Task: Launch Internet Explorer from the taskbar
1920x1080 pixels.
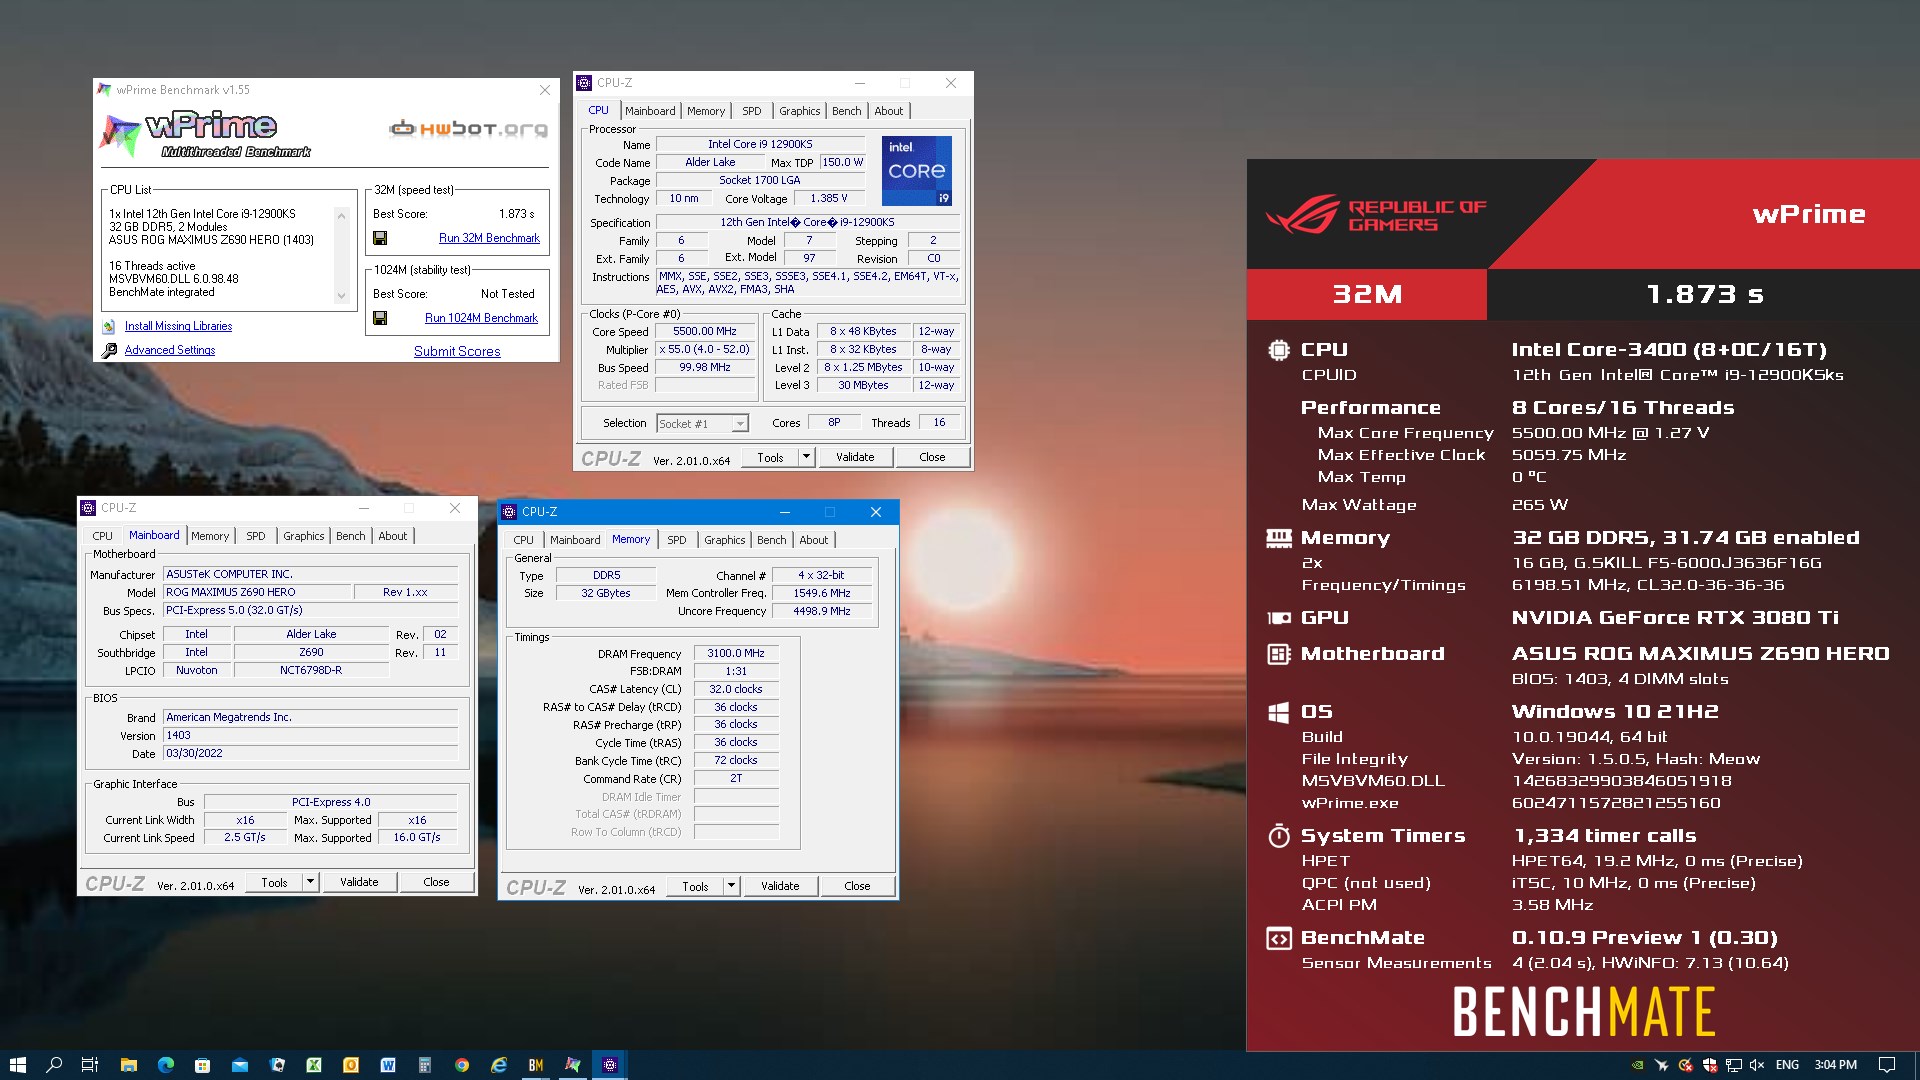Action: click(x=499, y=1065)
